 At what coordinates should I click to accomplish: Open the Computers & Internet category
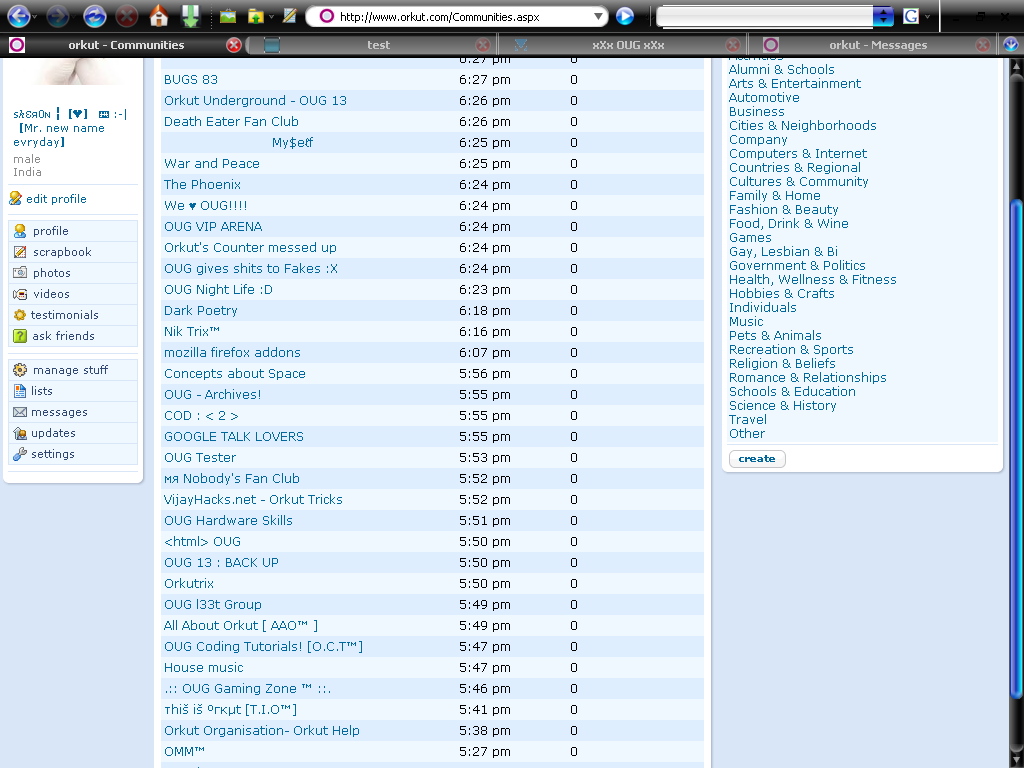tap(797, 153)
